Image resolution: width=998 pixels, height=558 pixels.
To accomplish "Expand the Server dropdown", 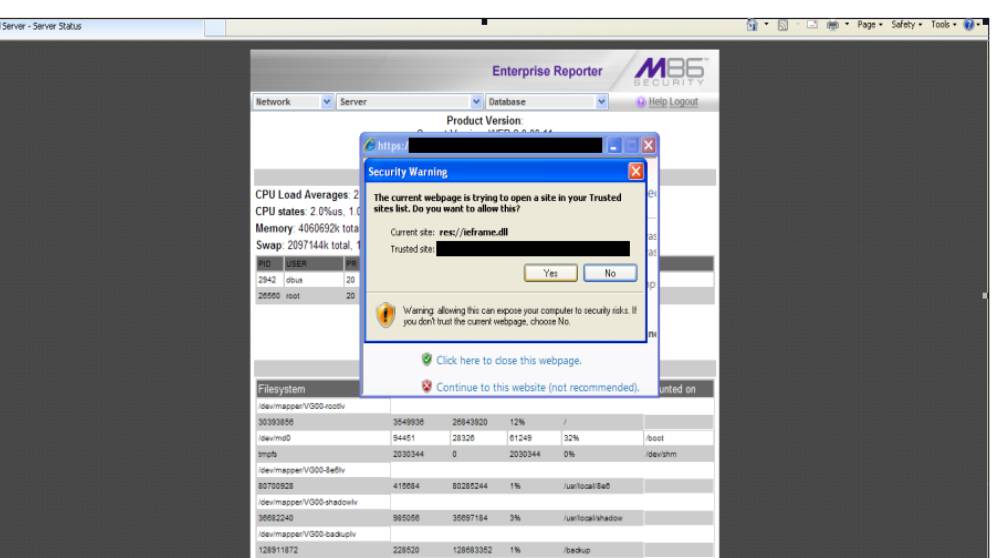I will coord(477,102).
